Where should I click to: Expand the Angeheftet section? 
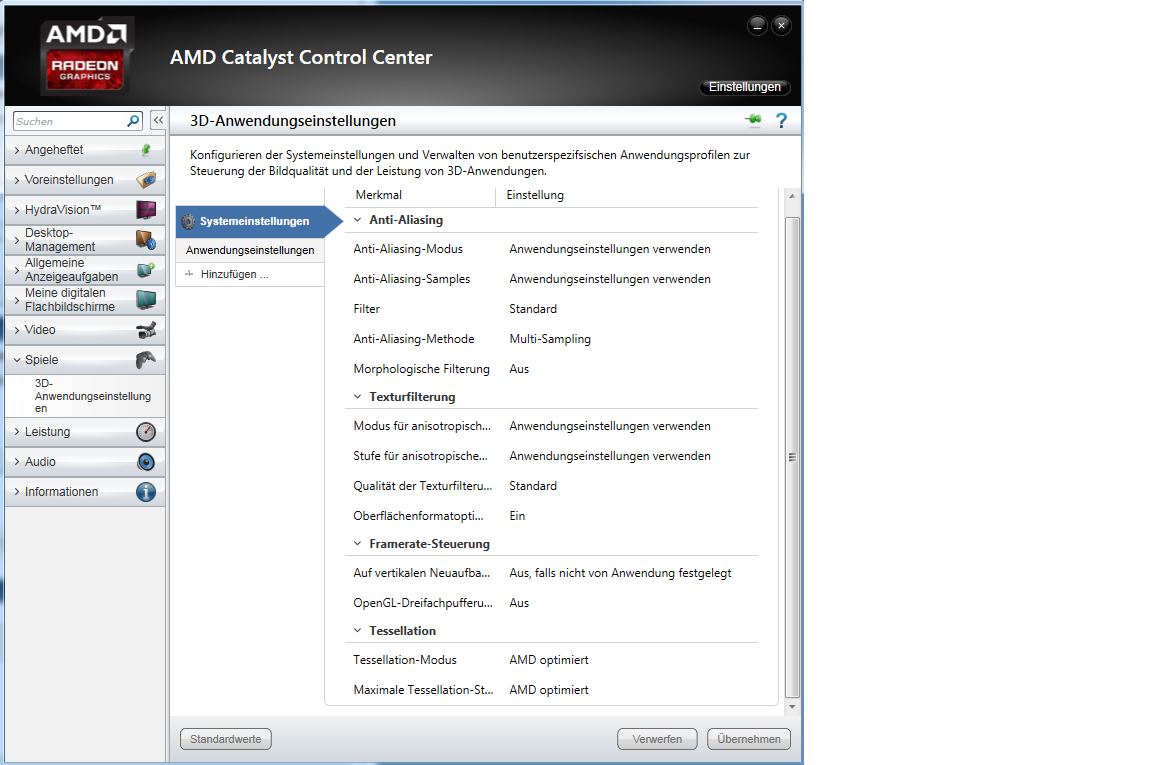[x=17, y=150]
